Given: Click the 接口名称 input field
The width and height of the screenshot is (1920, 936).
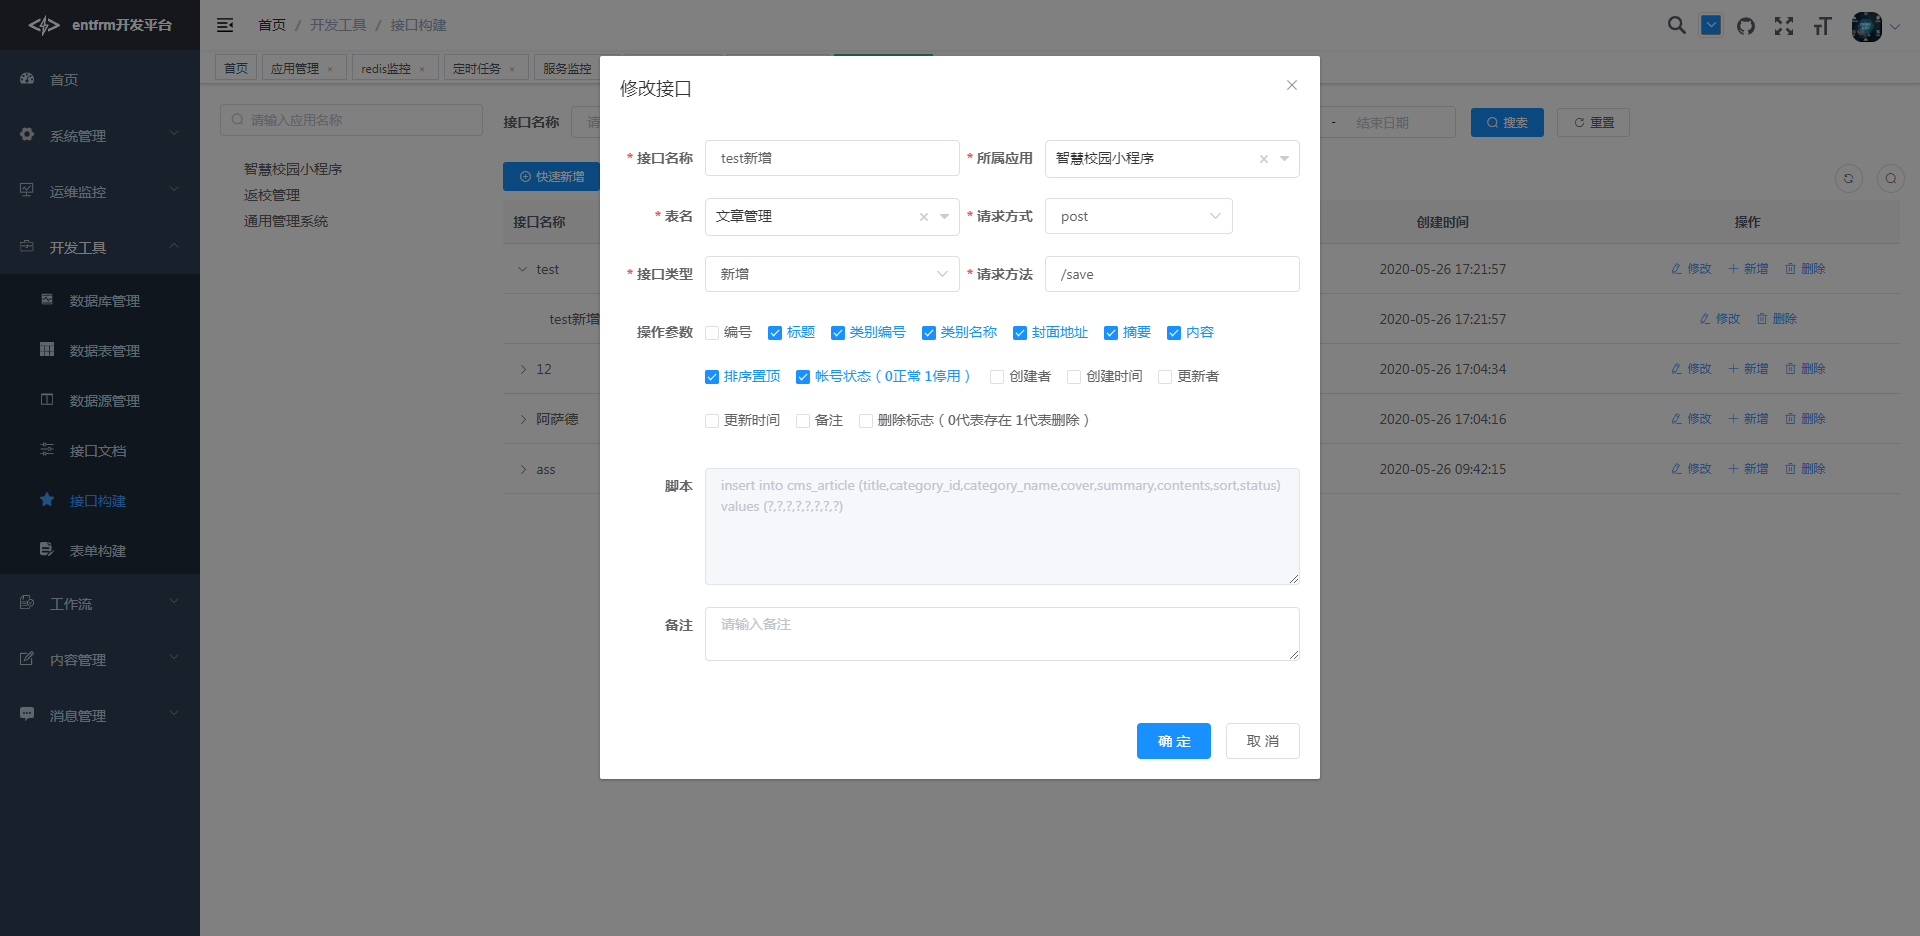Looking at the screenshot, I should [x=832, y=158].
